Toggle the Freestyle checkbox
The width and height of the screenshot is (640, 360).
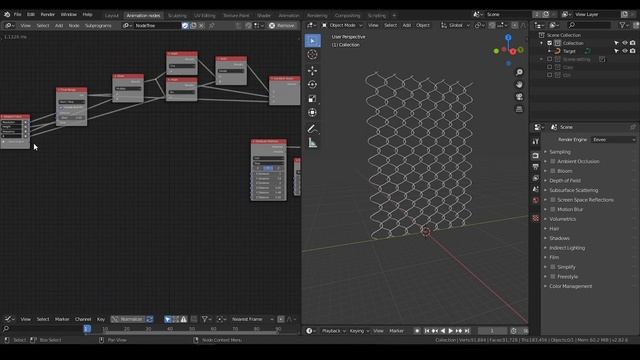(x=553, y=277)
